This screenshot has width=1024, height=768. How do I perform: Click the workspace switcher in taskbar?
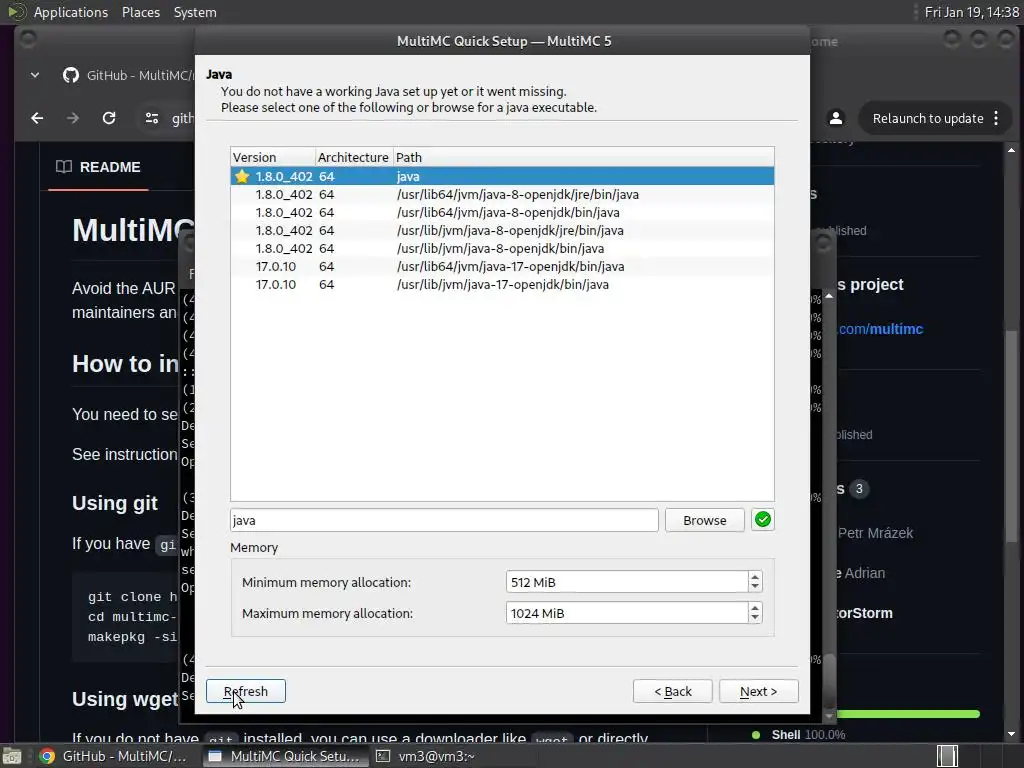(x=947, y=756)
